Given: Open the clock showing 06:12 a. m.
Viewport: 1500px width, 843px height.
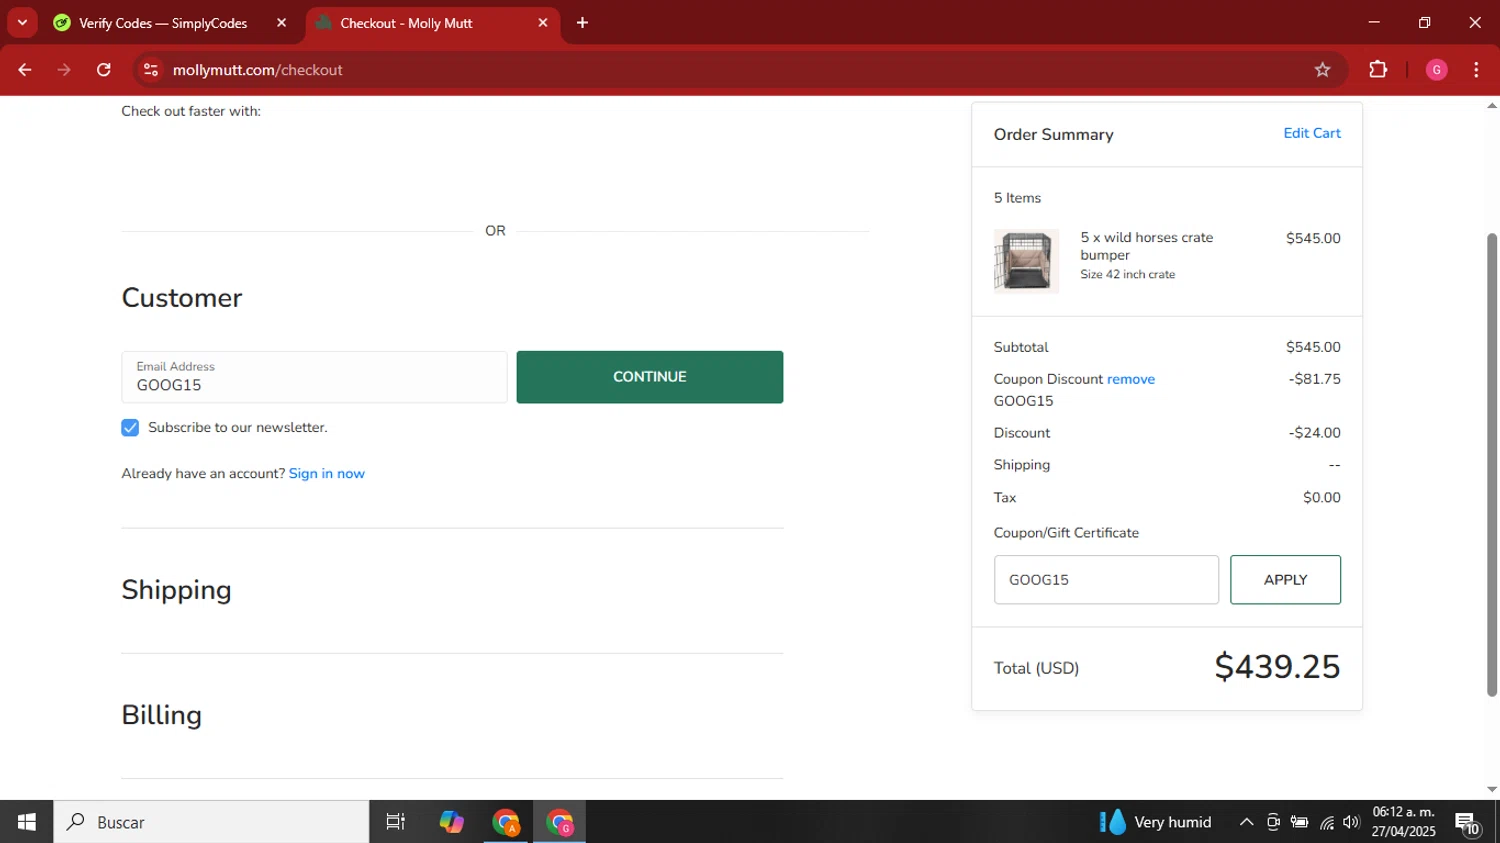Looking at the screenshot, I should 1403,822.
